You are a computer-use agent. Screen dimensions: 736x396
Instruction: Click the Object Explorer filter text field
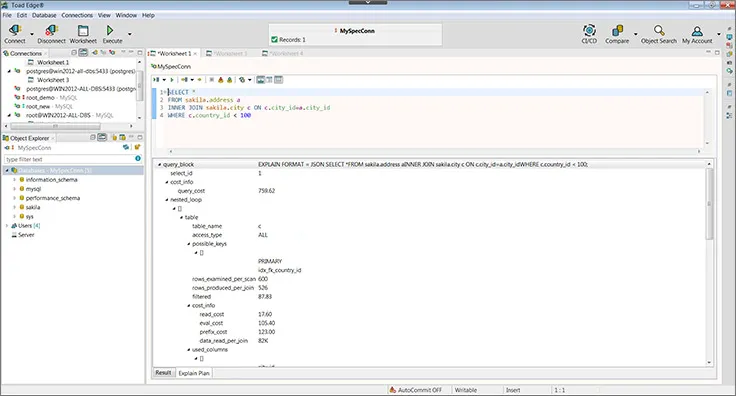click(69, 159)
